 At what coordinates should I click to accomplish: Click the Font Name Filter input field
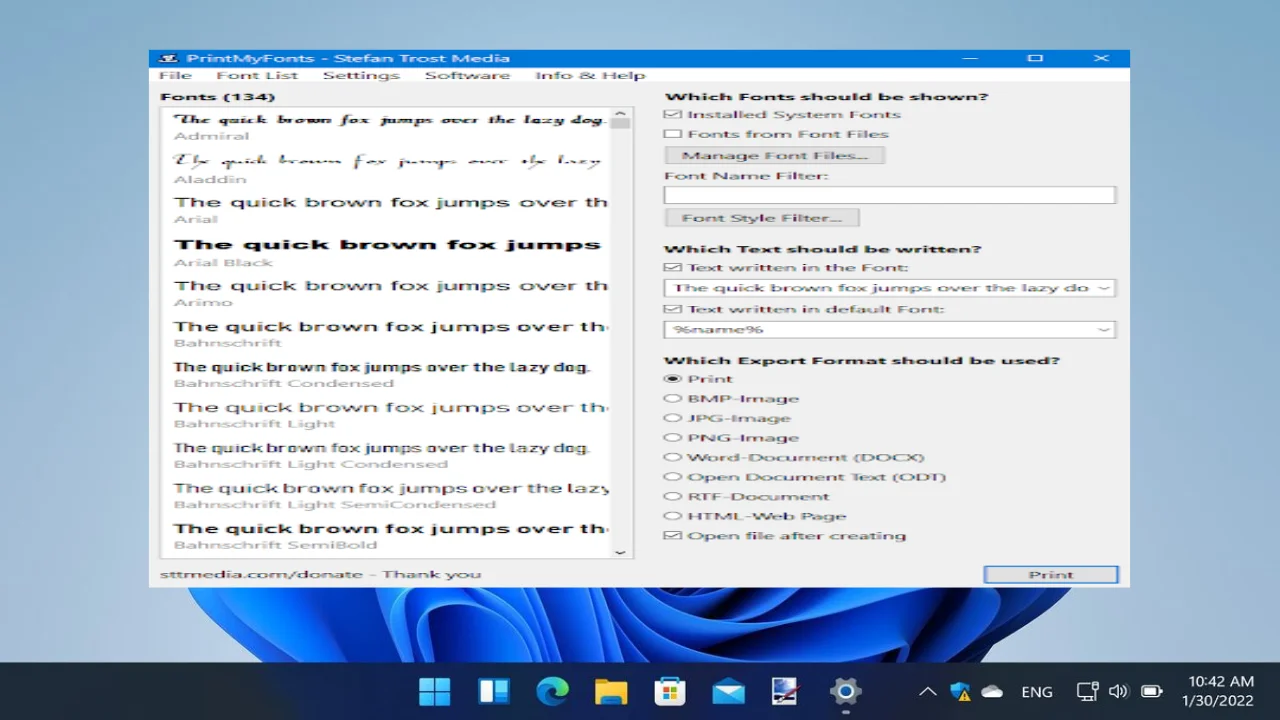[890, 195]
